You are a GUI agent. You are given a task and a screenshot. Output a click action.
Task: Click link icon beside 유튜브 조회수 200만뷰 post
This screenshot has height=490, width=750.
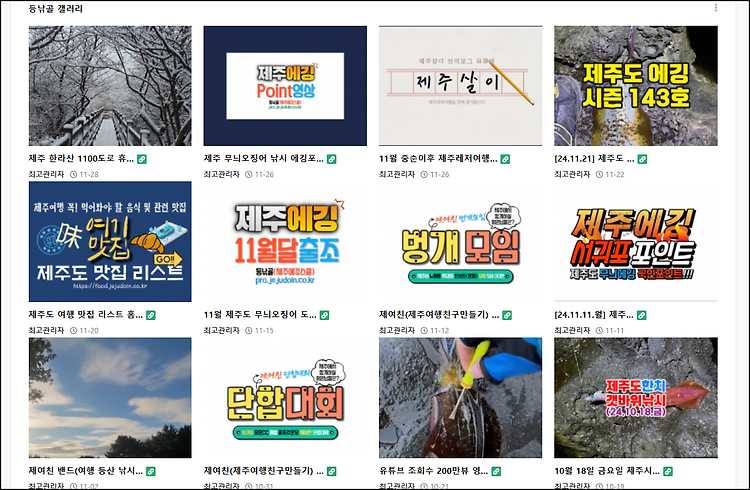coord(496,471)
